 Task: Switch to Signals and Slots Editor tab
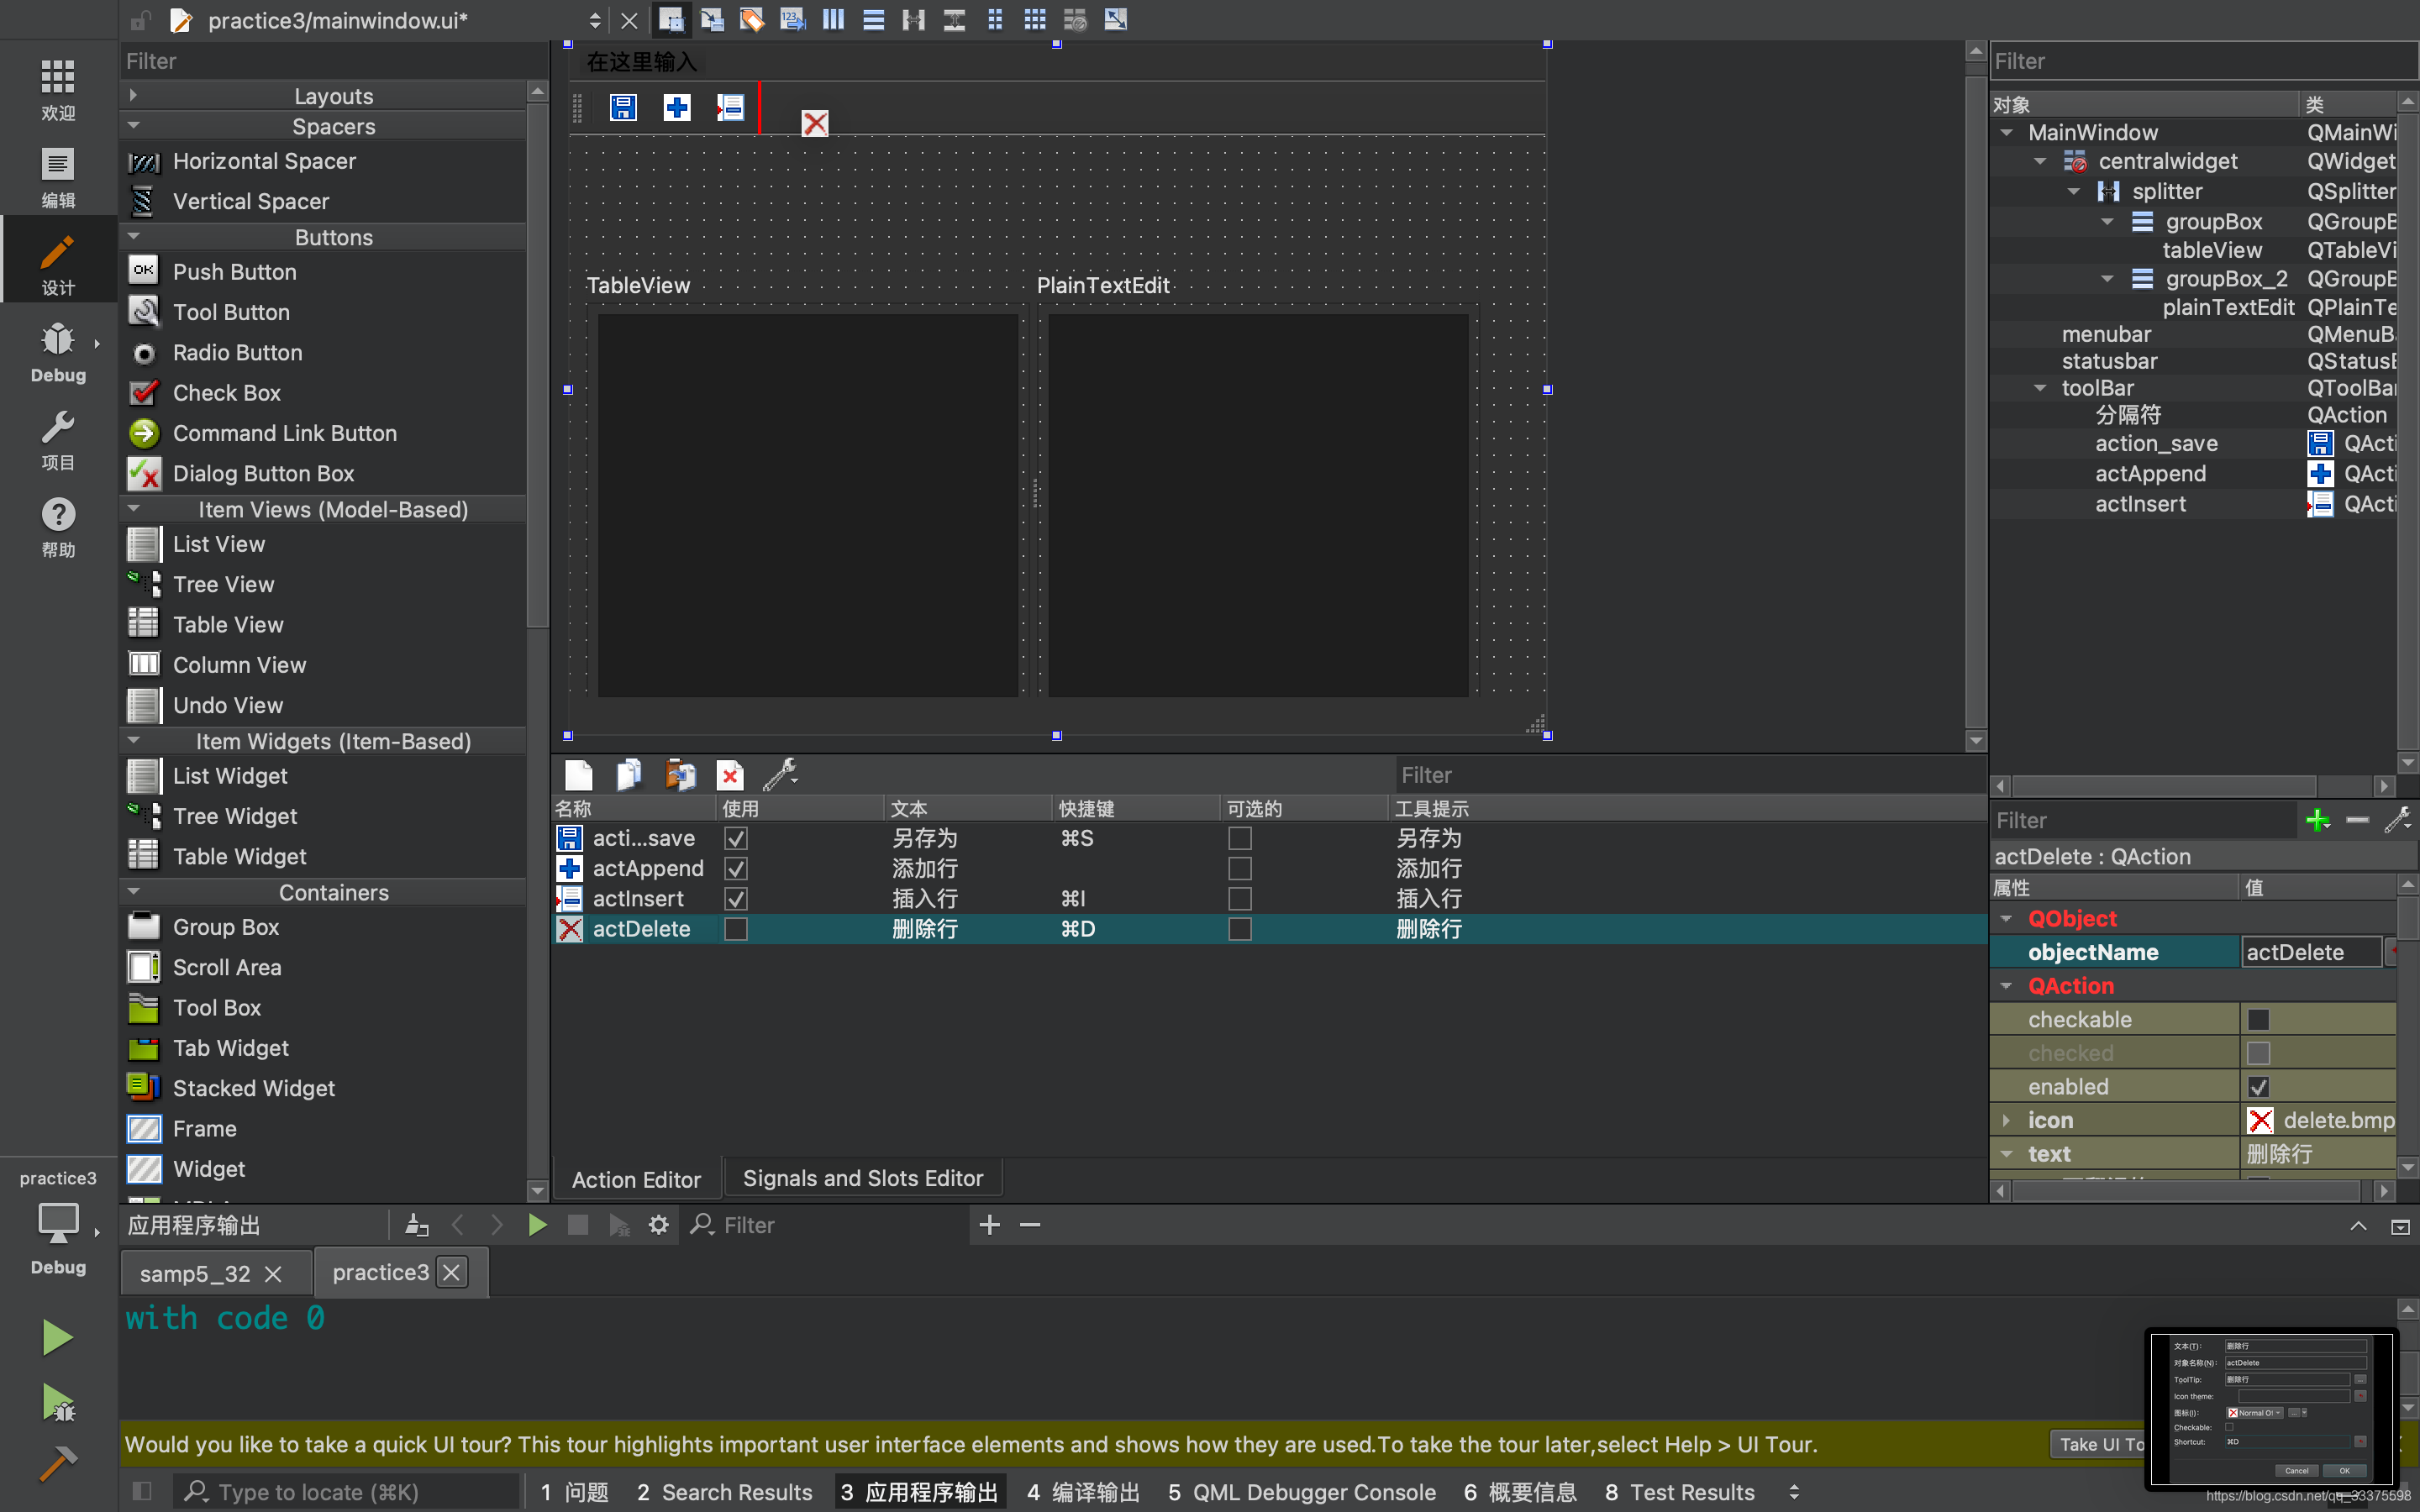[862, 1179]
